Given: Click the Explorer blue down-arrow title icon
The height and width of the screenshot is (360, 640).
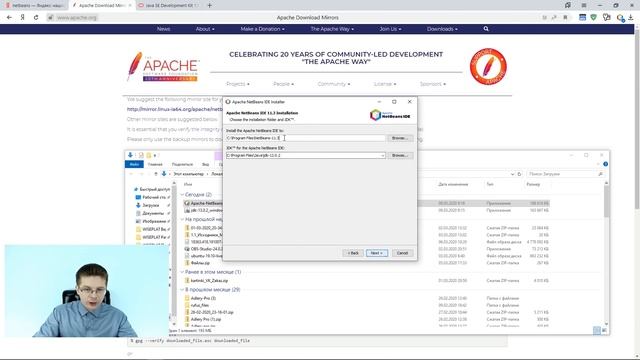Looking at the screenshot, I should click(x=130, y=155).
